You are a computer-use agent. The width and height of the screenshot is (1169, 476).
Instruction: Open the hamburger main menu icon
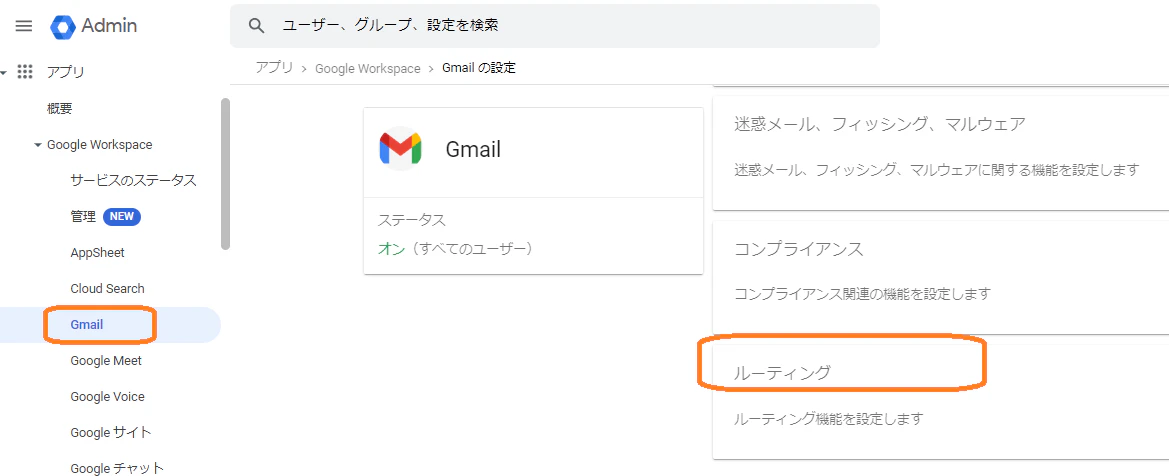24,26
